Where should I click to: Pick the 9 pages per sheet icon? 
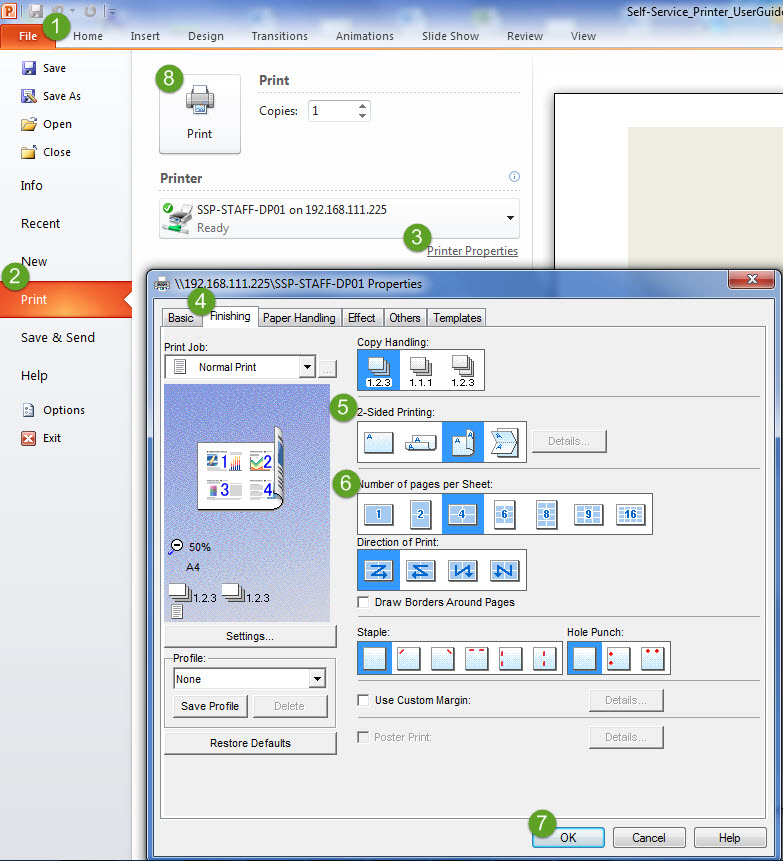pos(588,514)
